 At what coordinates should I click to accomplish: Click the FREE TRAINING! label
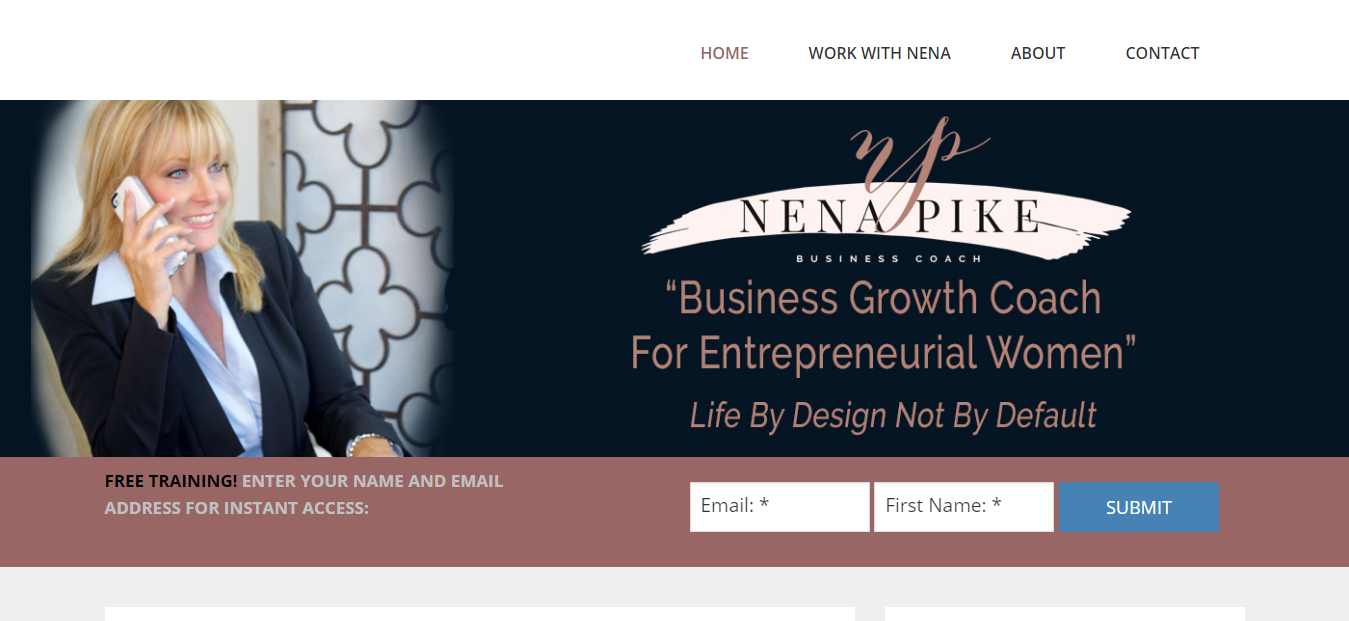coord(170,481)
